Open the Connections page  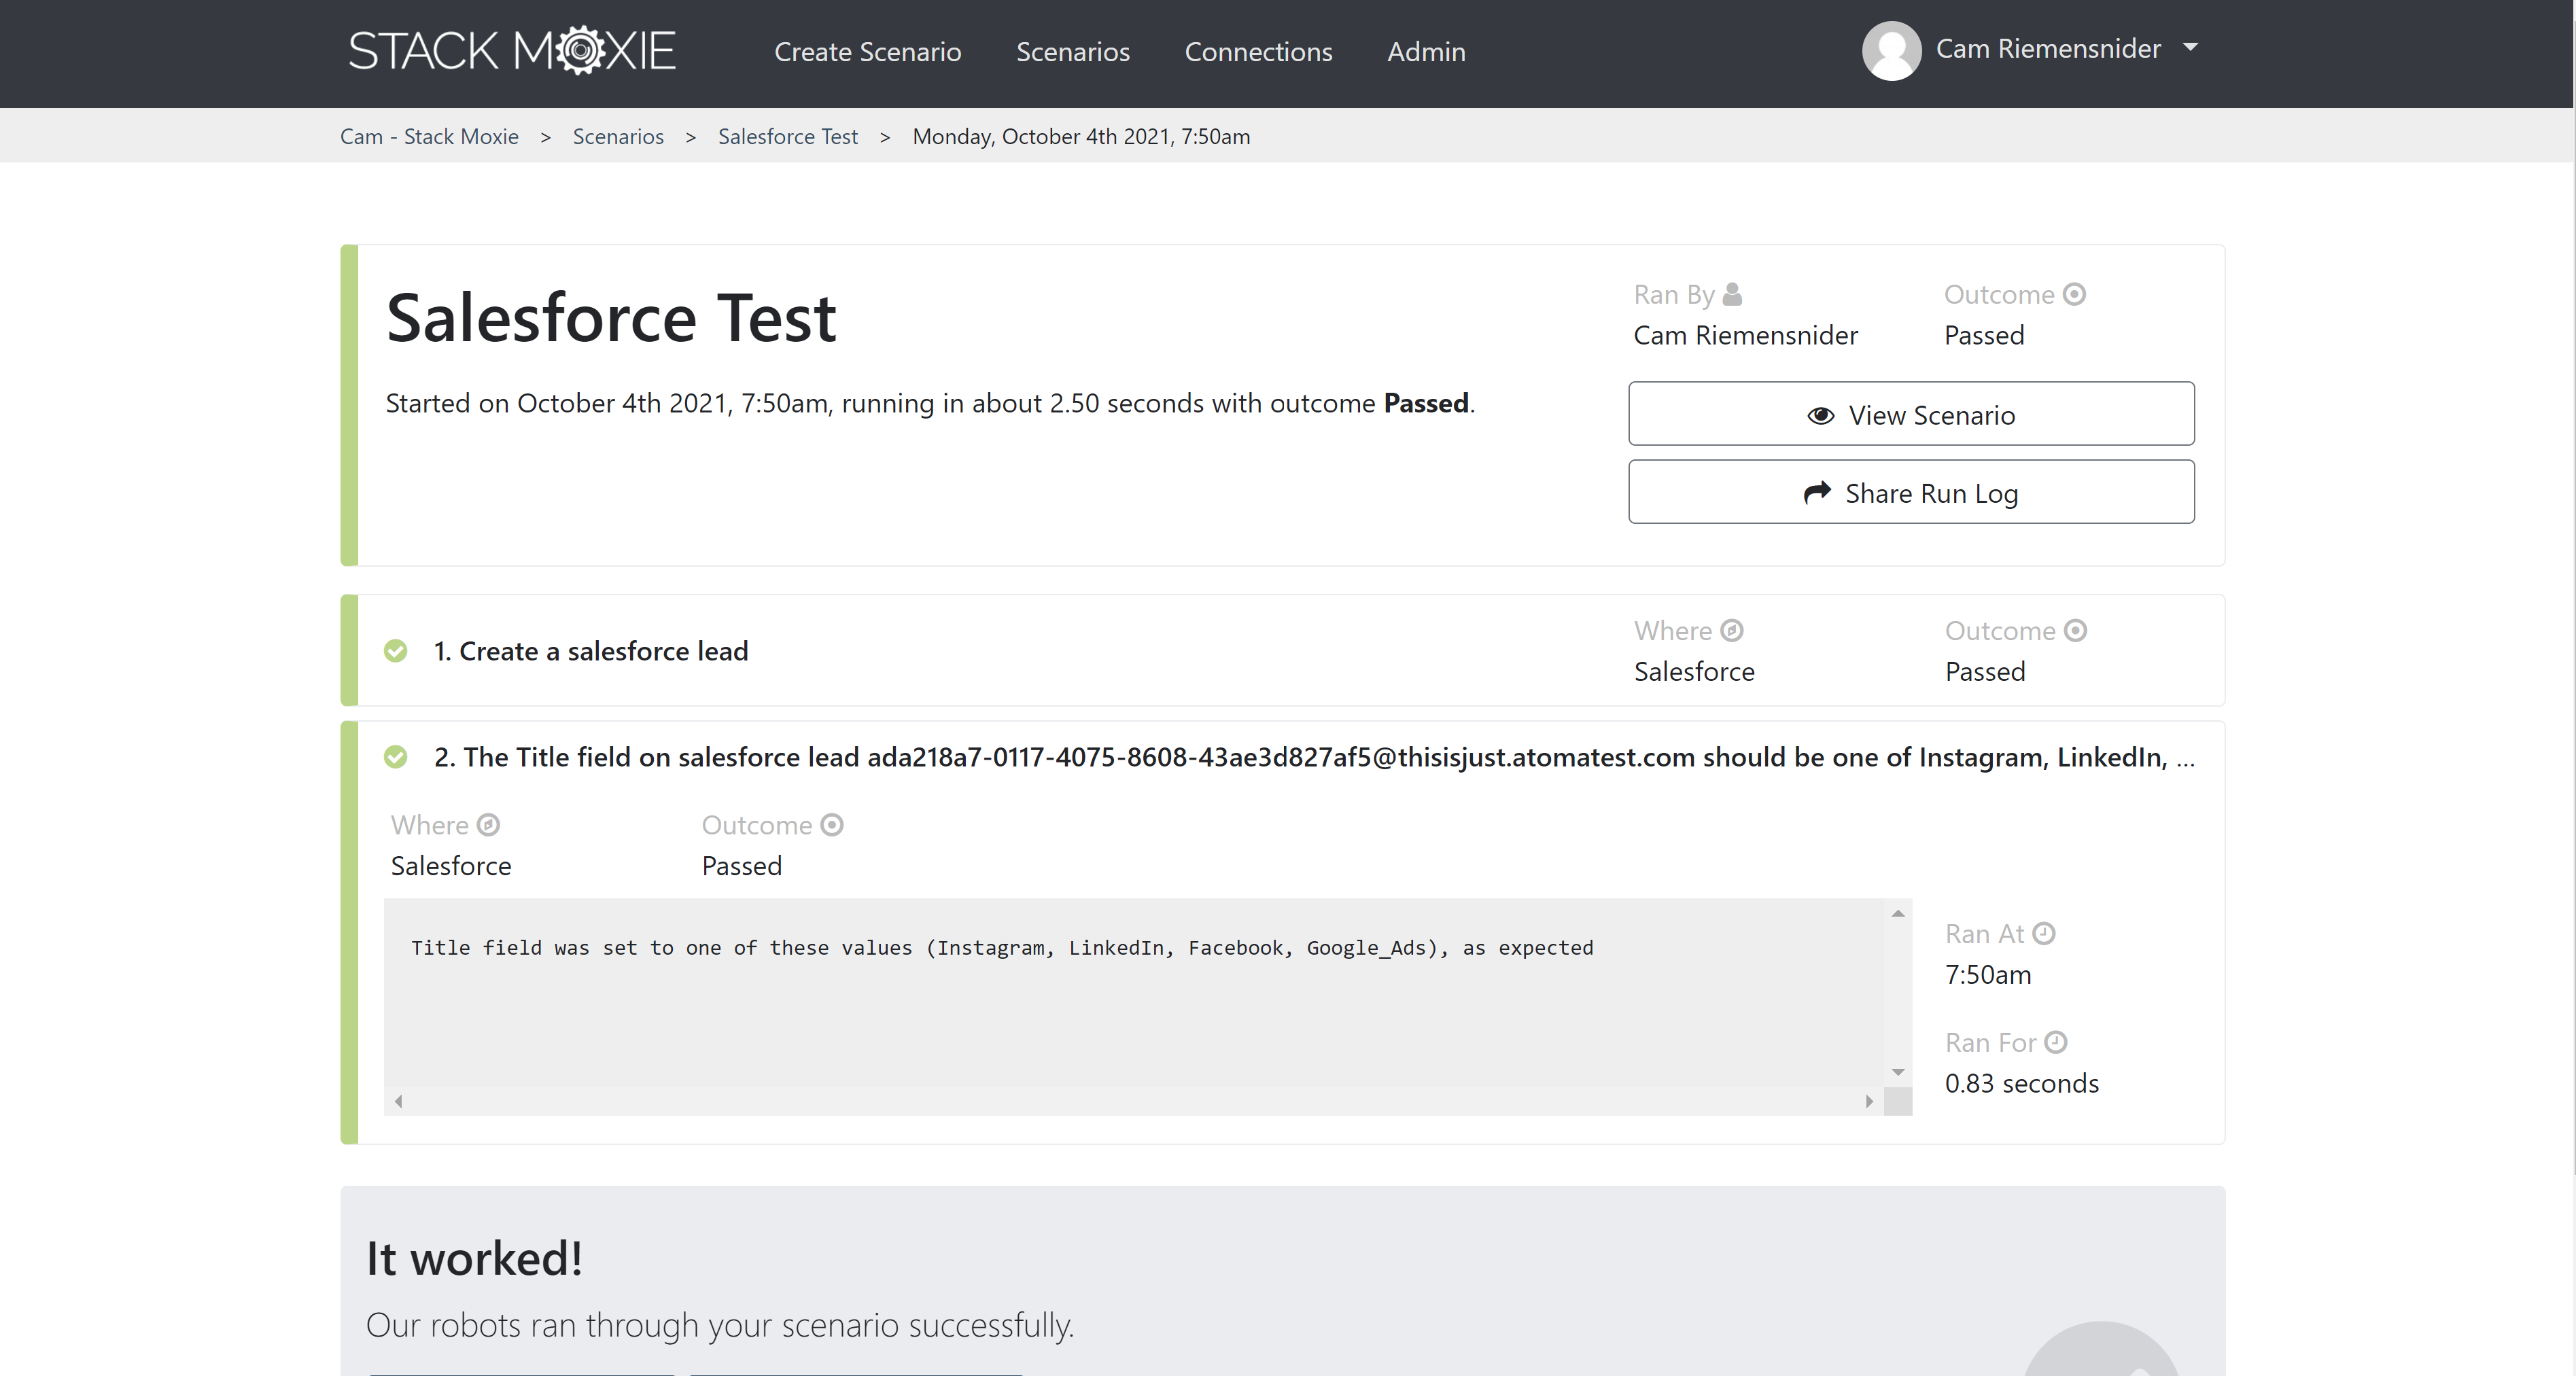(1258, 52)
